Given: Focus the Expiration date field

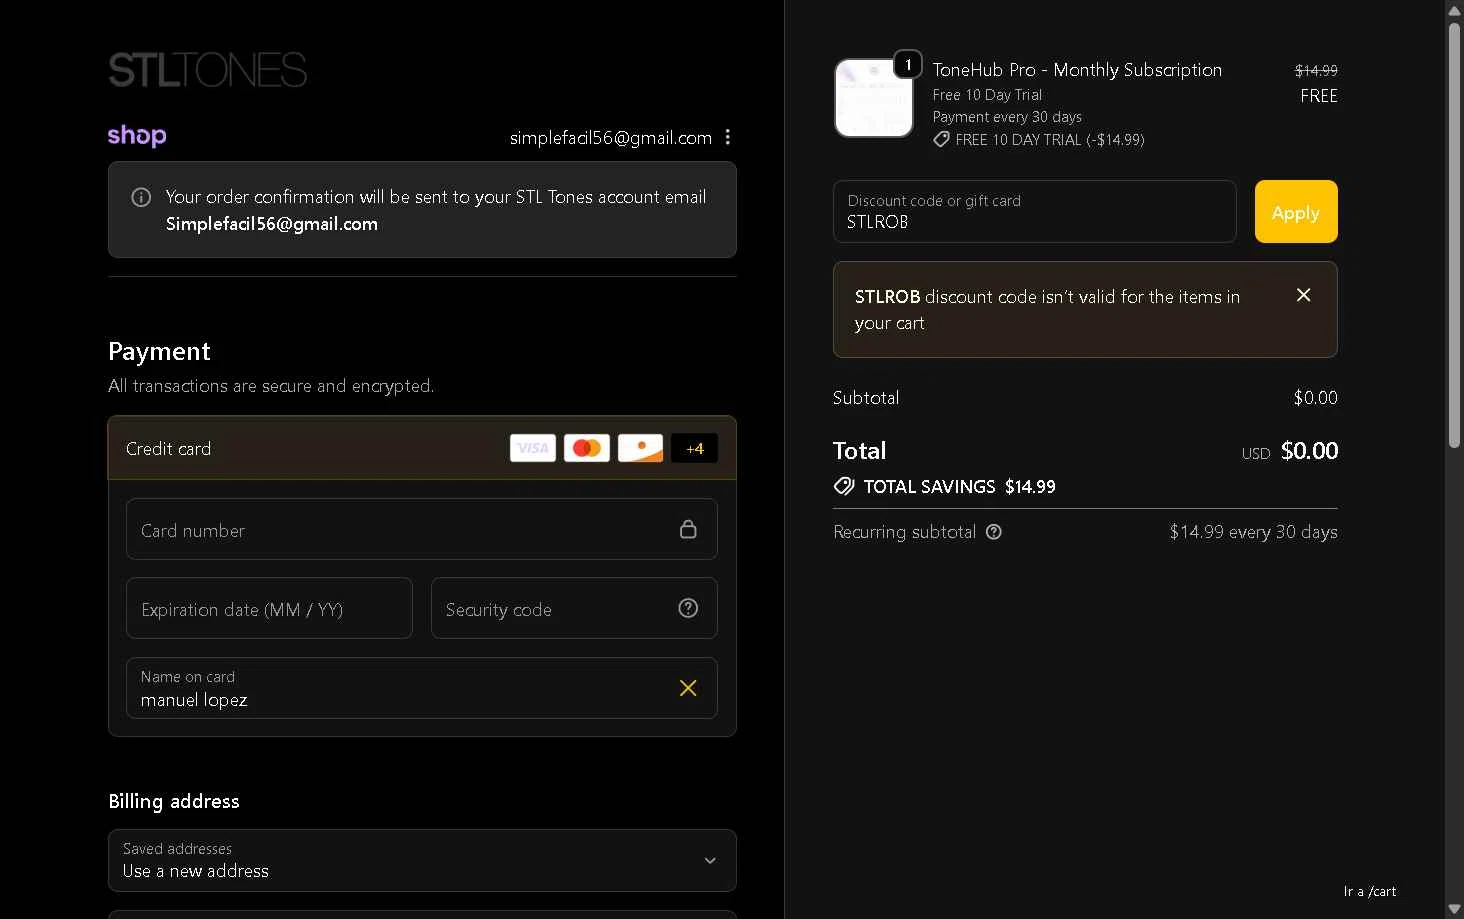Looking at the screenshot, I should point(269,608).
